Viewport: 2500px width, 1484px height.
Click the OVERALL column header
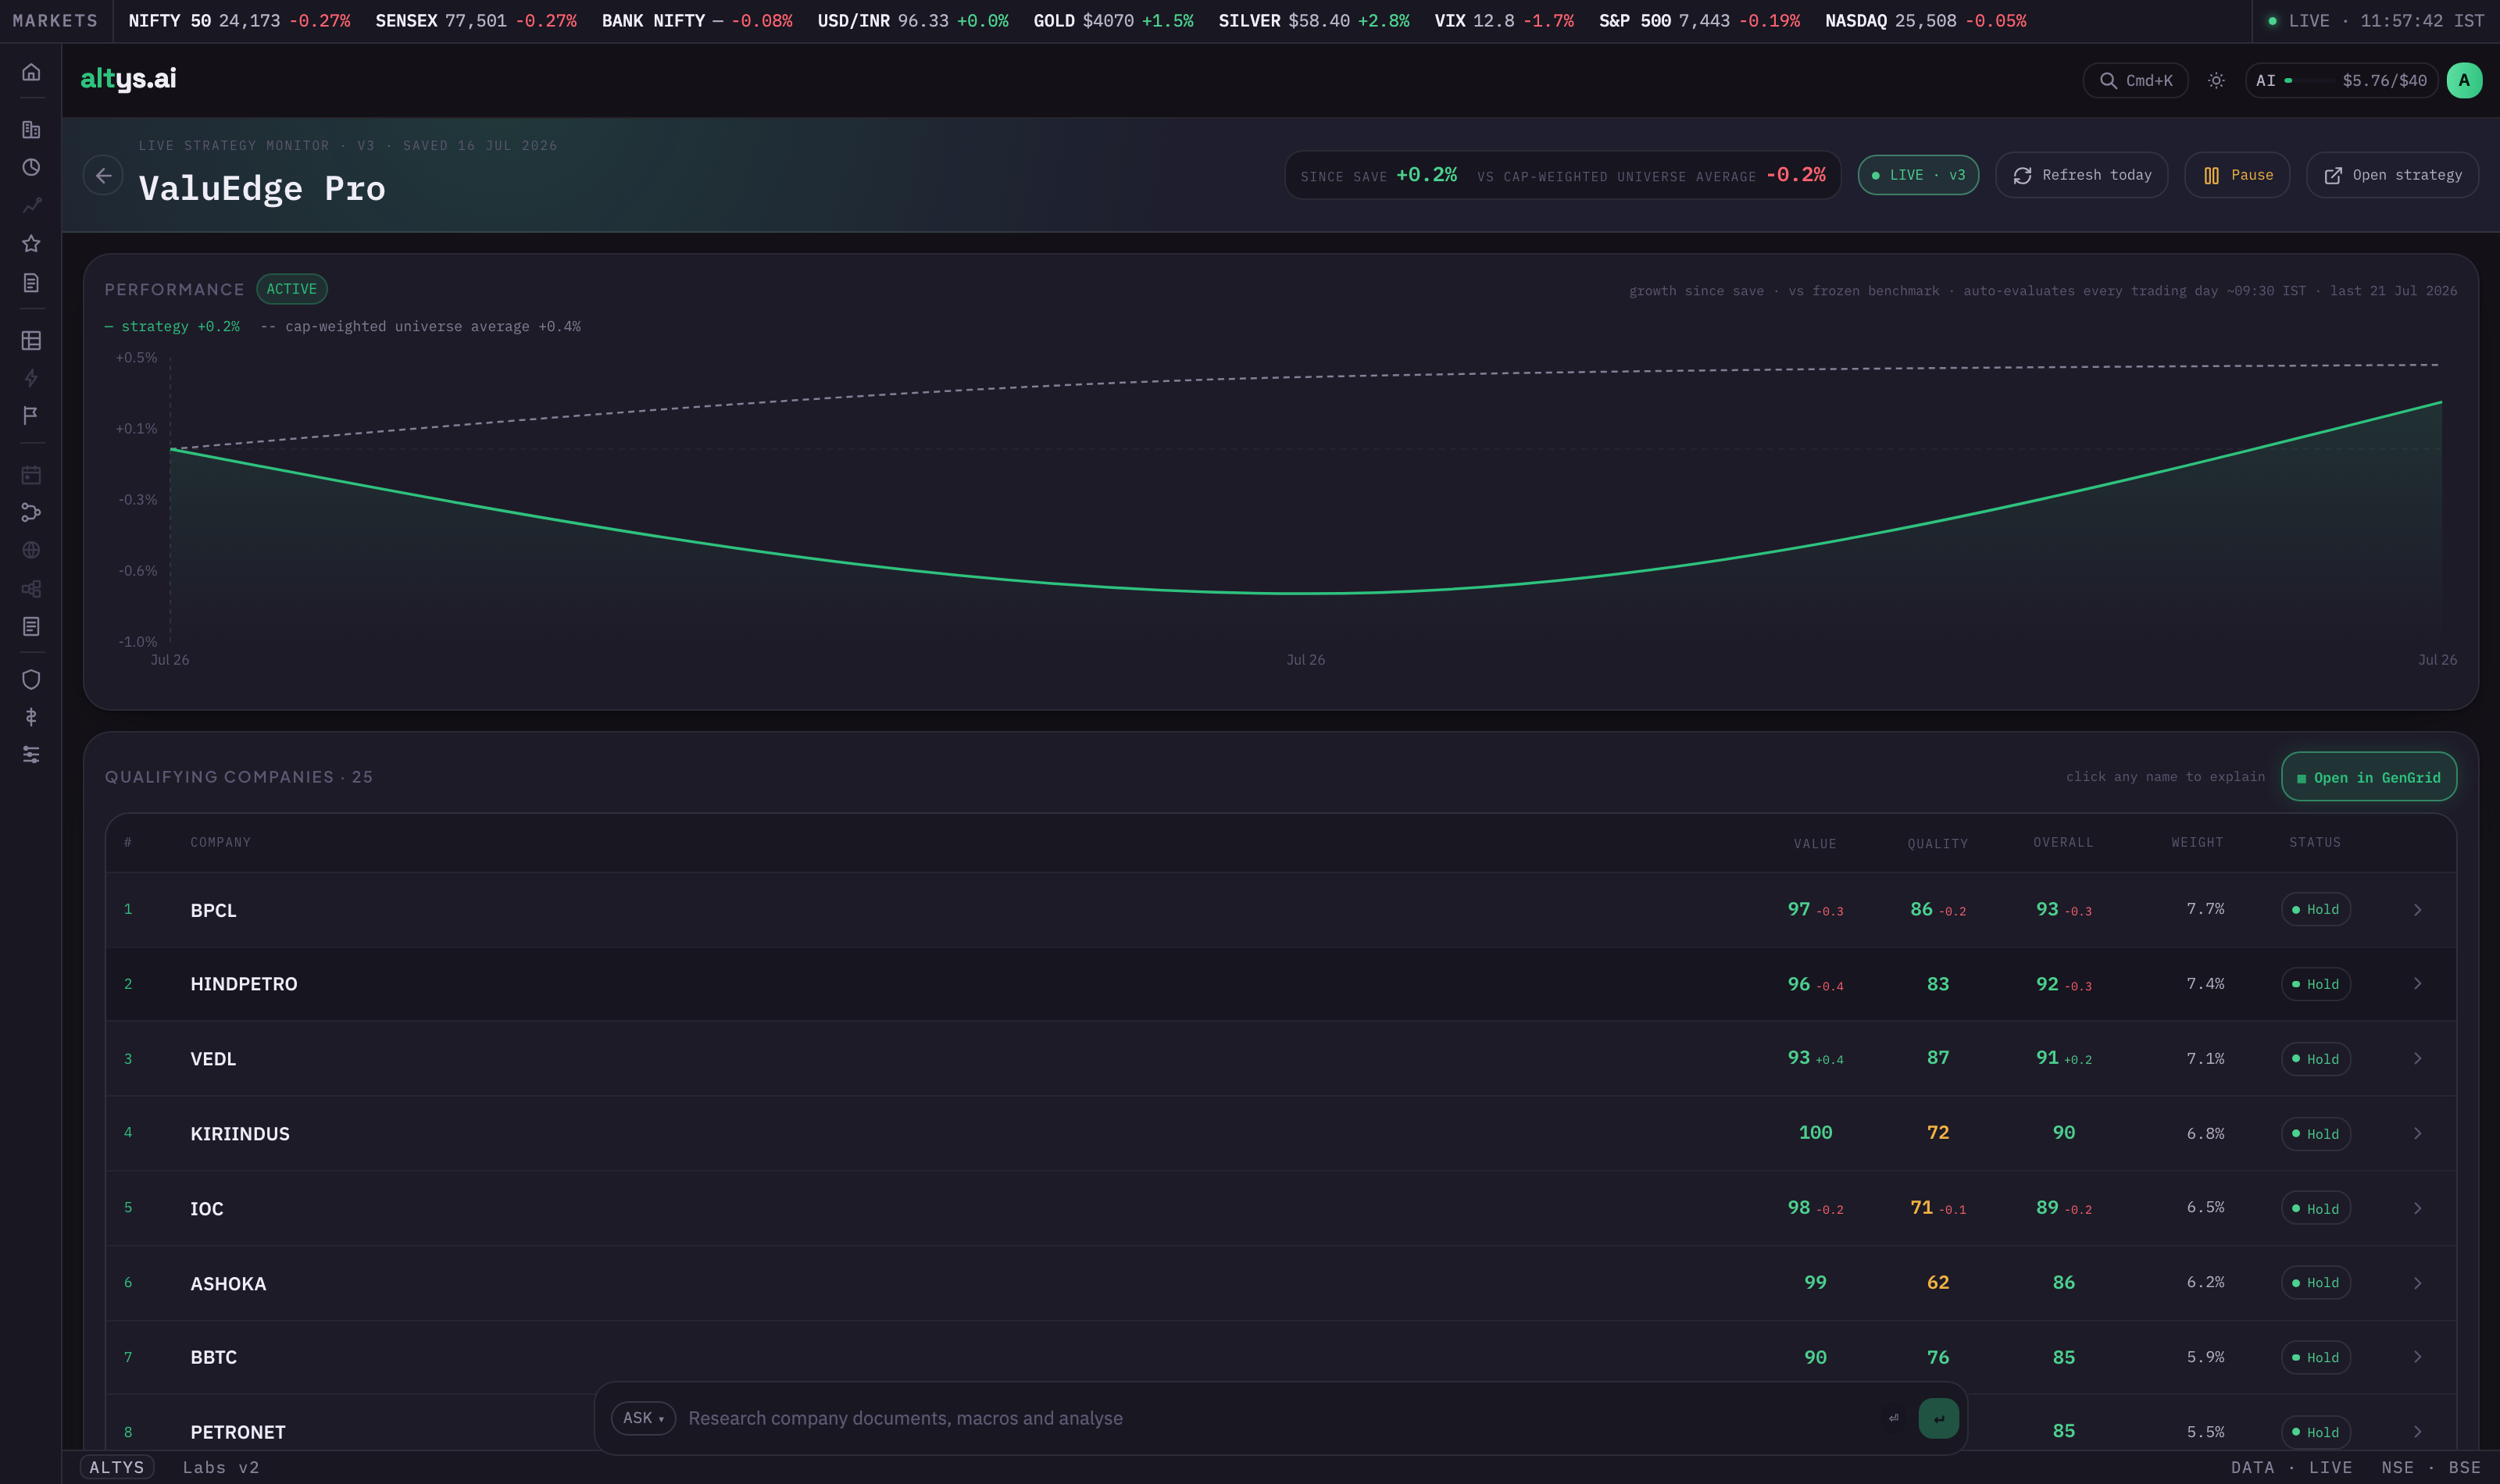point(2063,842)
